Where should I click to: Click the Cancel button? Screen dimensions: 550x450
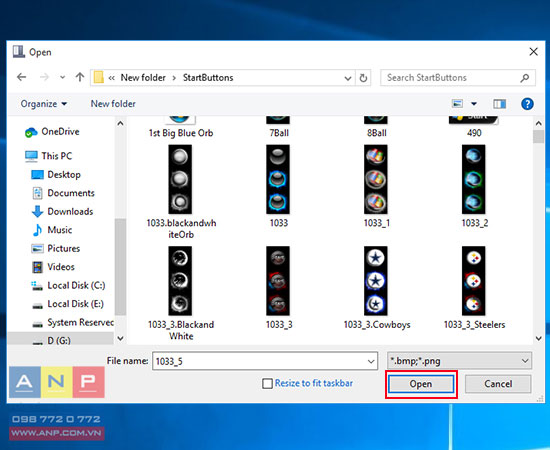[498, 384]
